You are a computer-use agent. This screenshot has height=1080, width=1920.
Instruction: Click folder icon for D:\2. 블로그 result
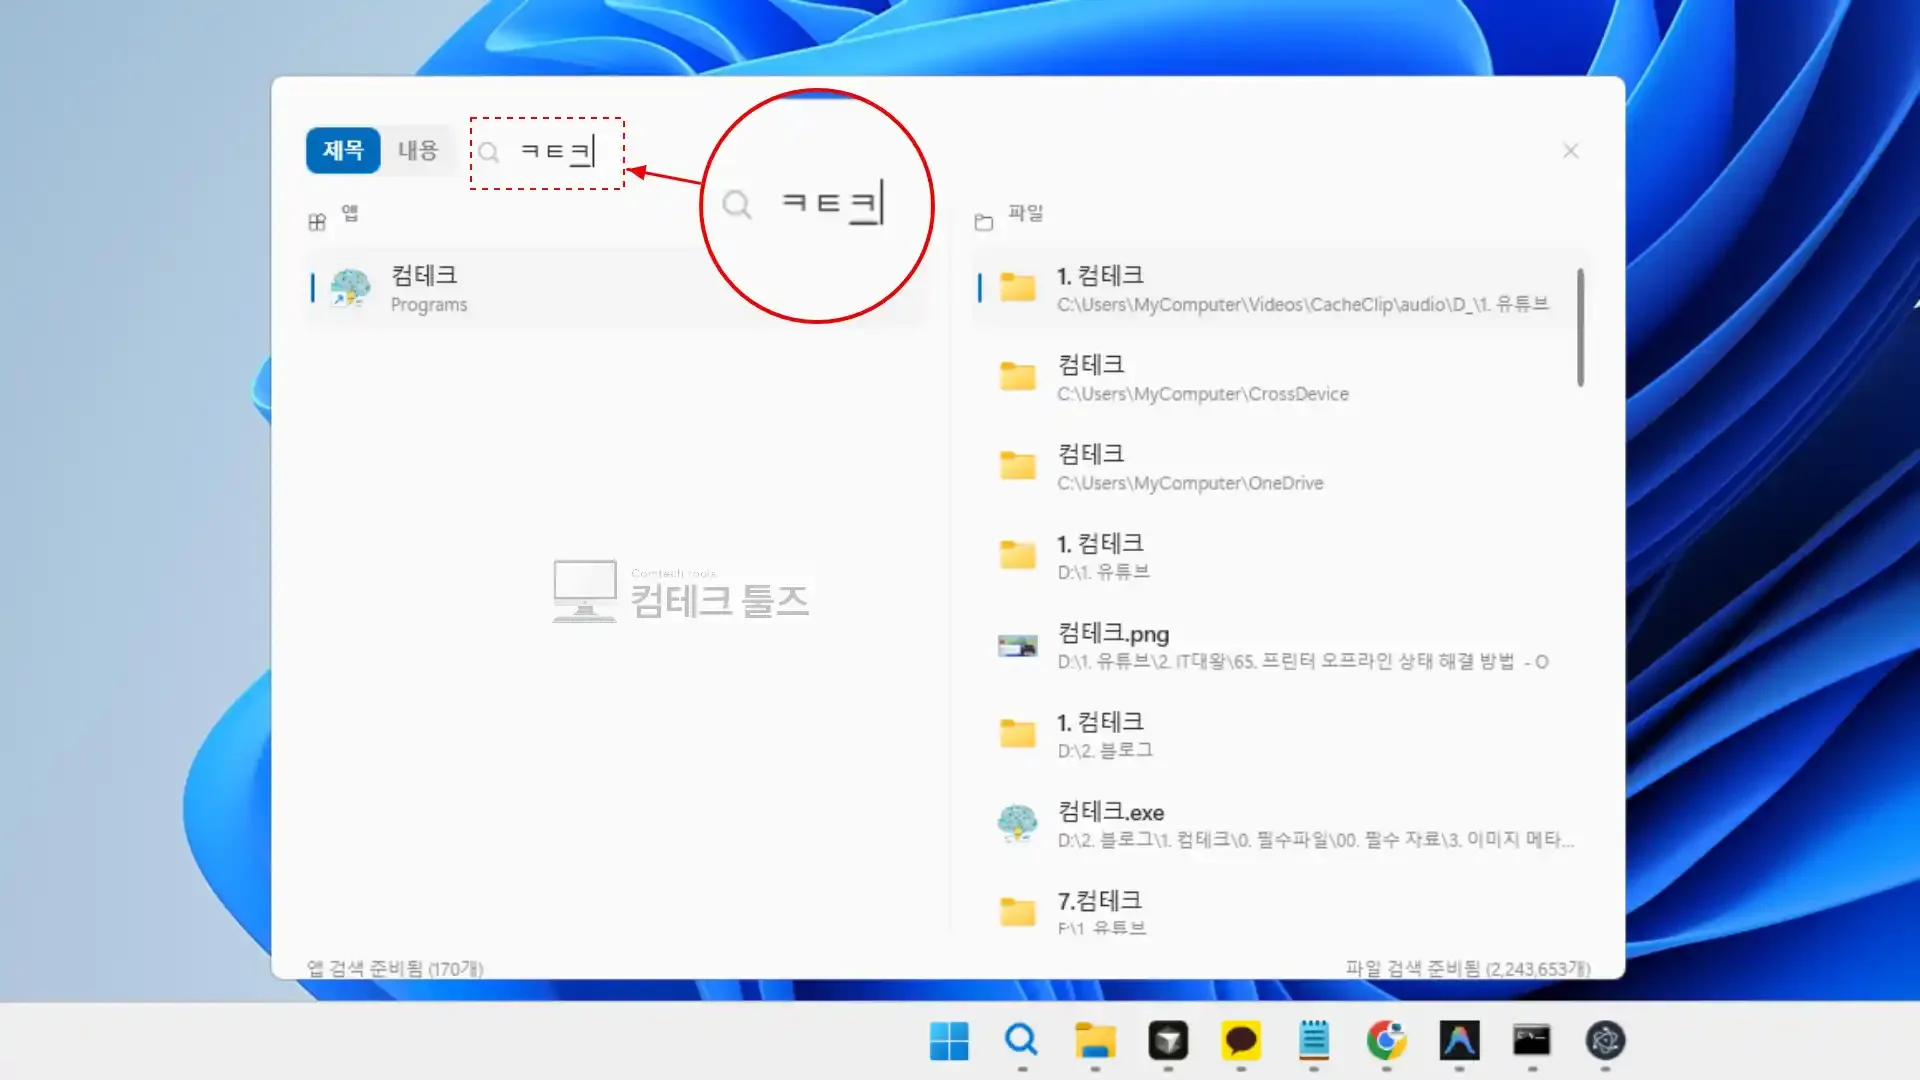1018,734
